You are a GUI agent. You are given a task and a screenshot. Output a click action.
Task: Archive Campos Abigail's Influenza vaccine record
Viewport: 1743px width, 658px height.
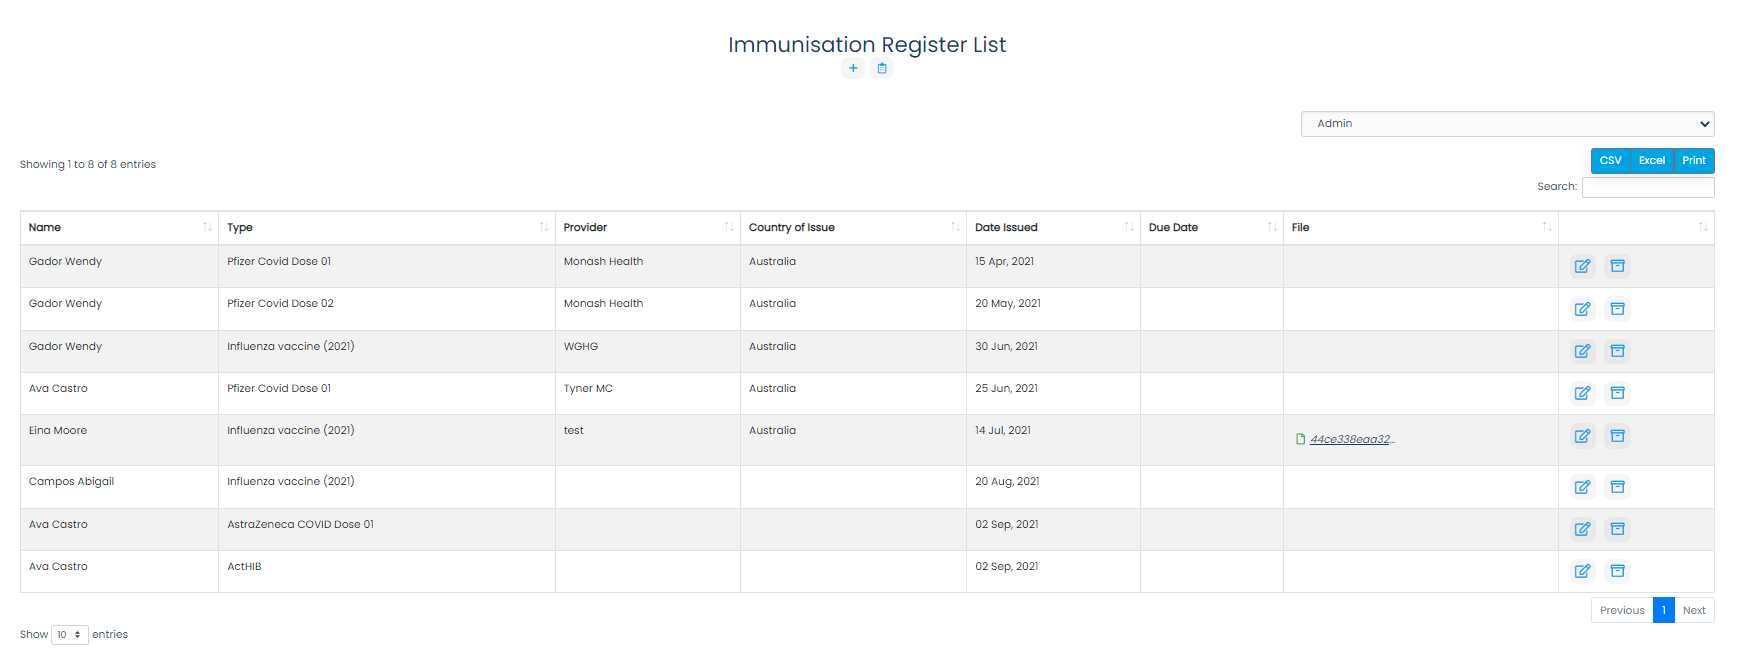1617,487
